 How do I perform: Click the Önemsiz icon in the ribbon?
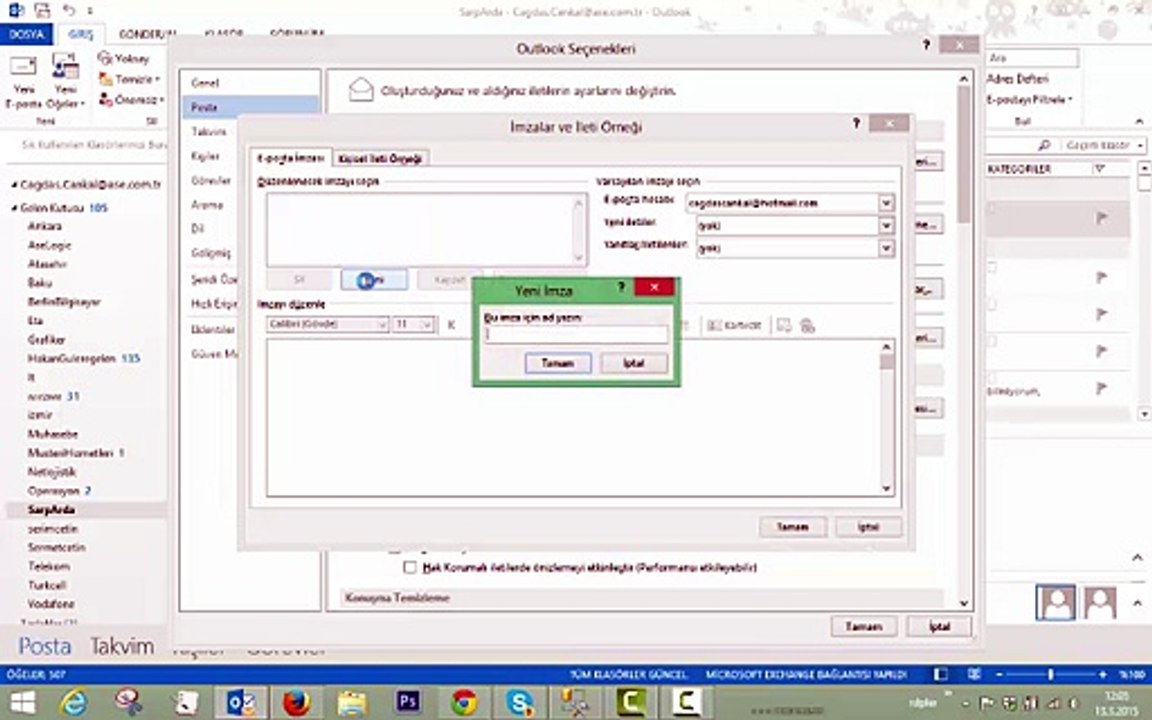pos(131,99)
